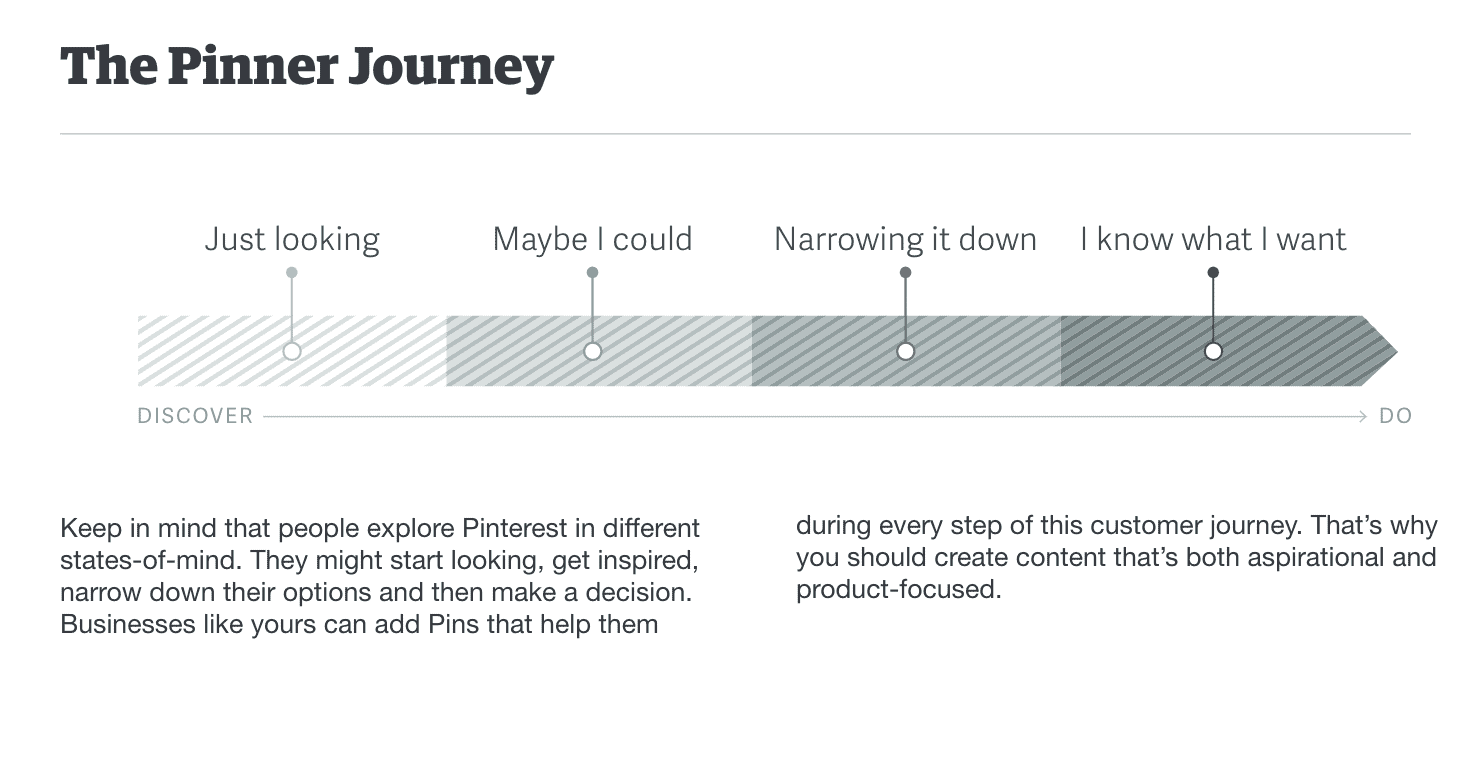Viewport: 1482px width, 760px height.
Task: Select the Maybe I could stage label
Action: point(592,239)
